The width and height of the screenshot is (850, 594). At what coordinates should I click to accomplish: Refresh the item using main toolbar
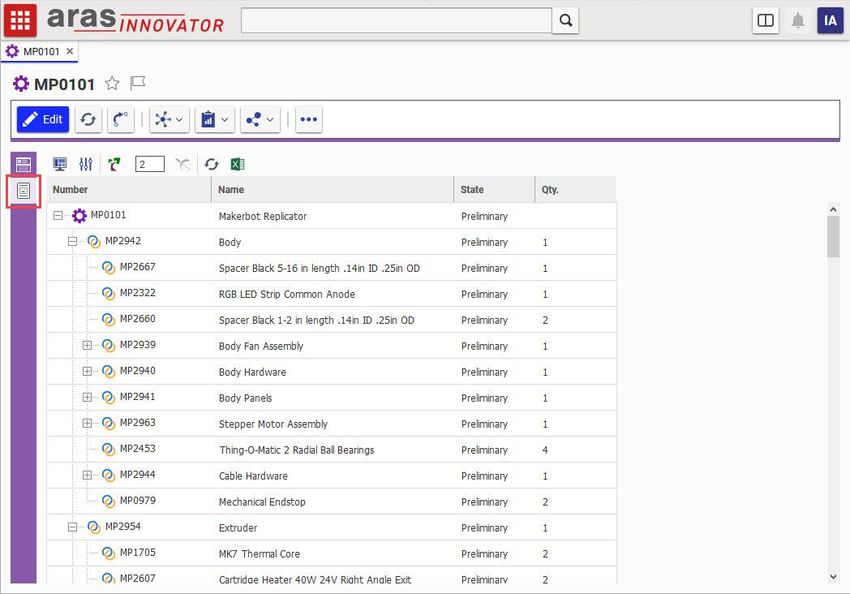[88, 119]
